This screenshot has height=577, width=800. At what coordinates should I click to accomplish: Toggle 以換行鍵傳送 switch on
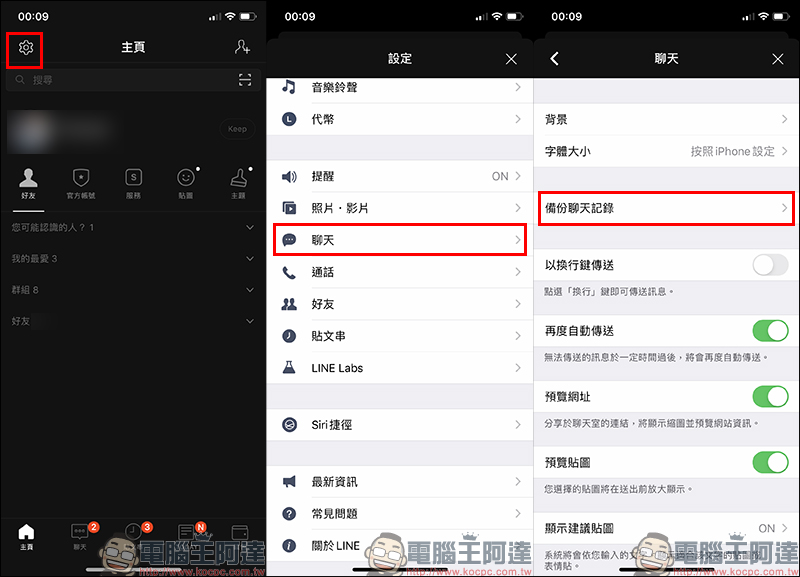coord(770,265)
